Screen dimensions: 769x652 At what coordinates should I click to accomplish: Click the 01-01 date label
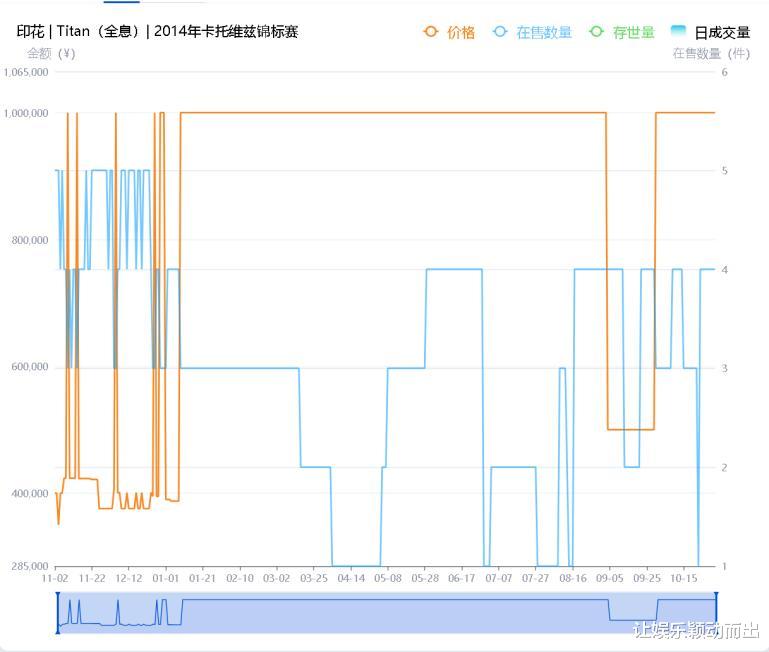point(166,578)
